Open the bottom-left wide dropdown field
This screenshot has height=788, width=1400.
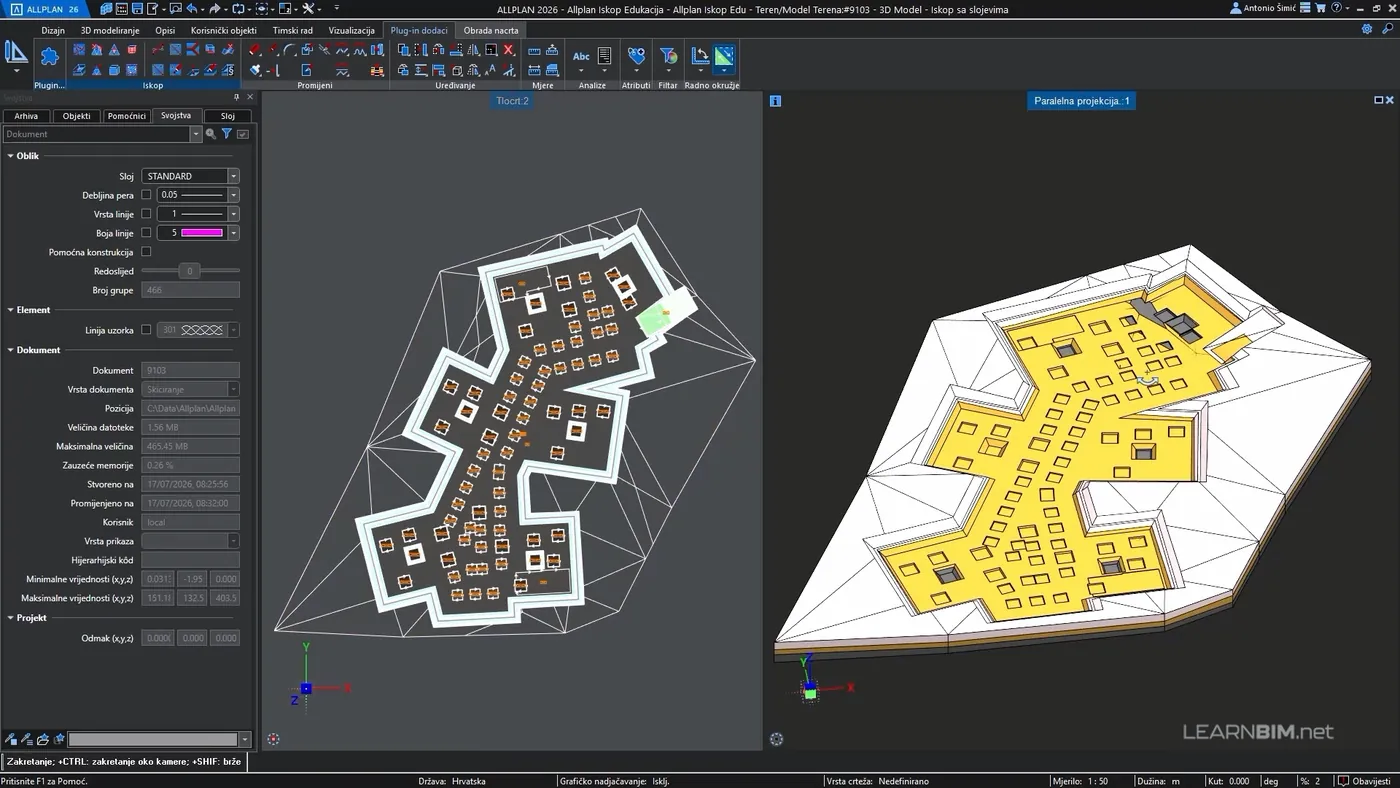159,739
